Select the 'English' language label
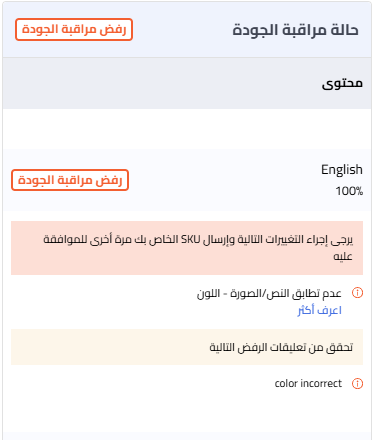Screen dimensions: 377x440 [x=342, y=170]
